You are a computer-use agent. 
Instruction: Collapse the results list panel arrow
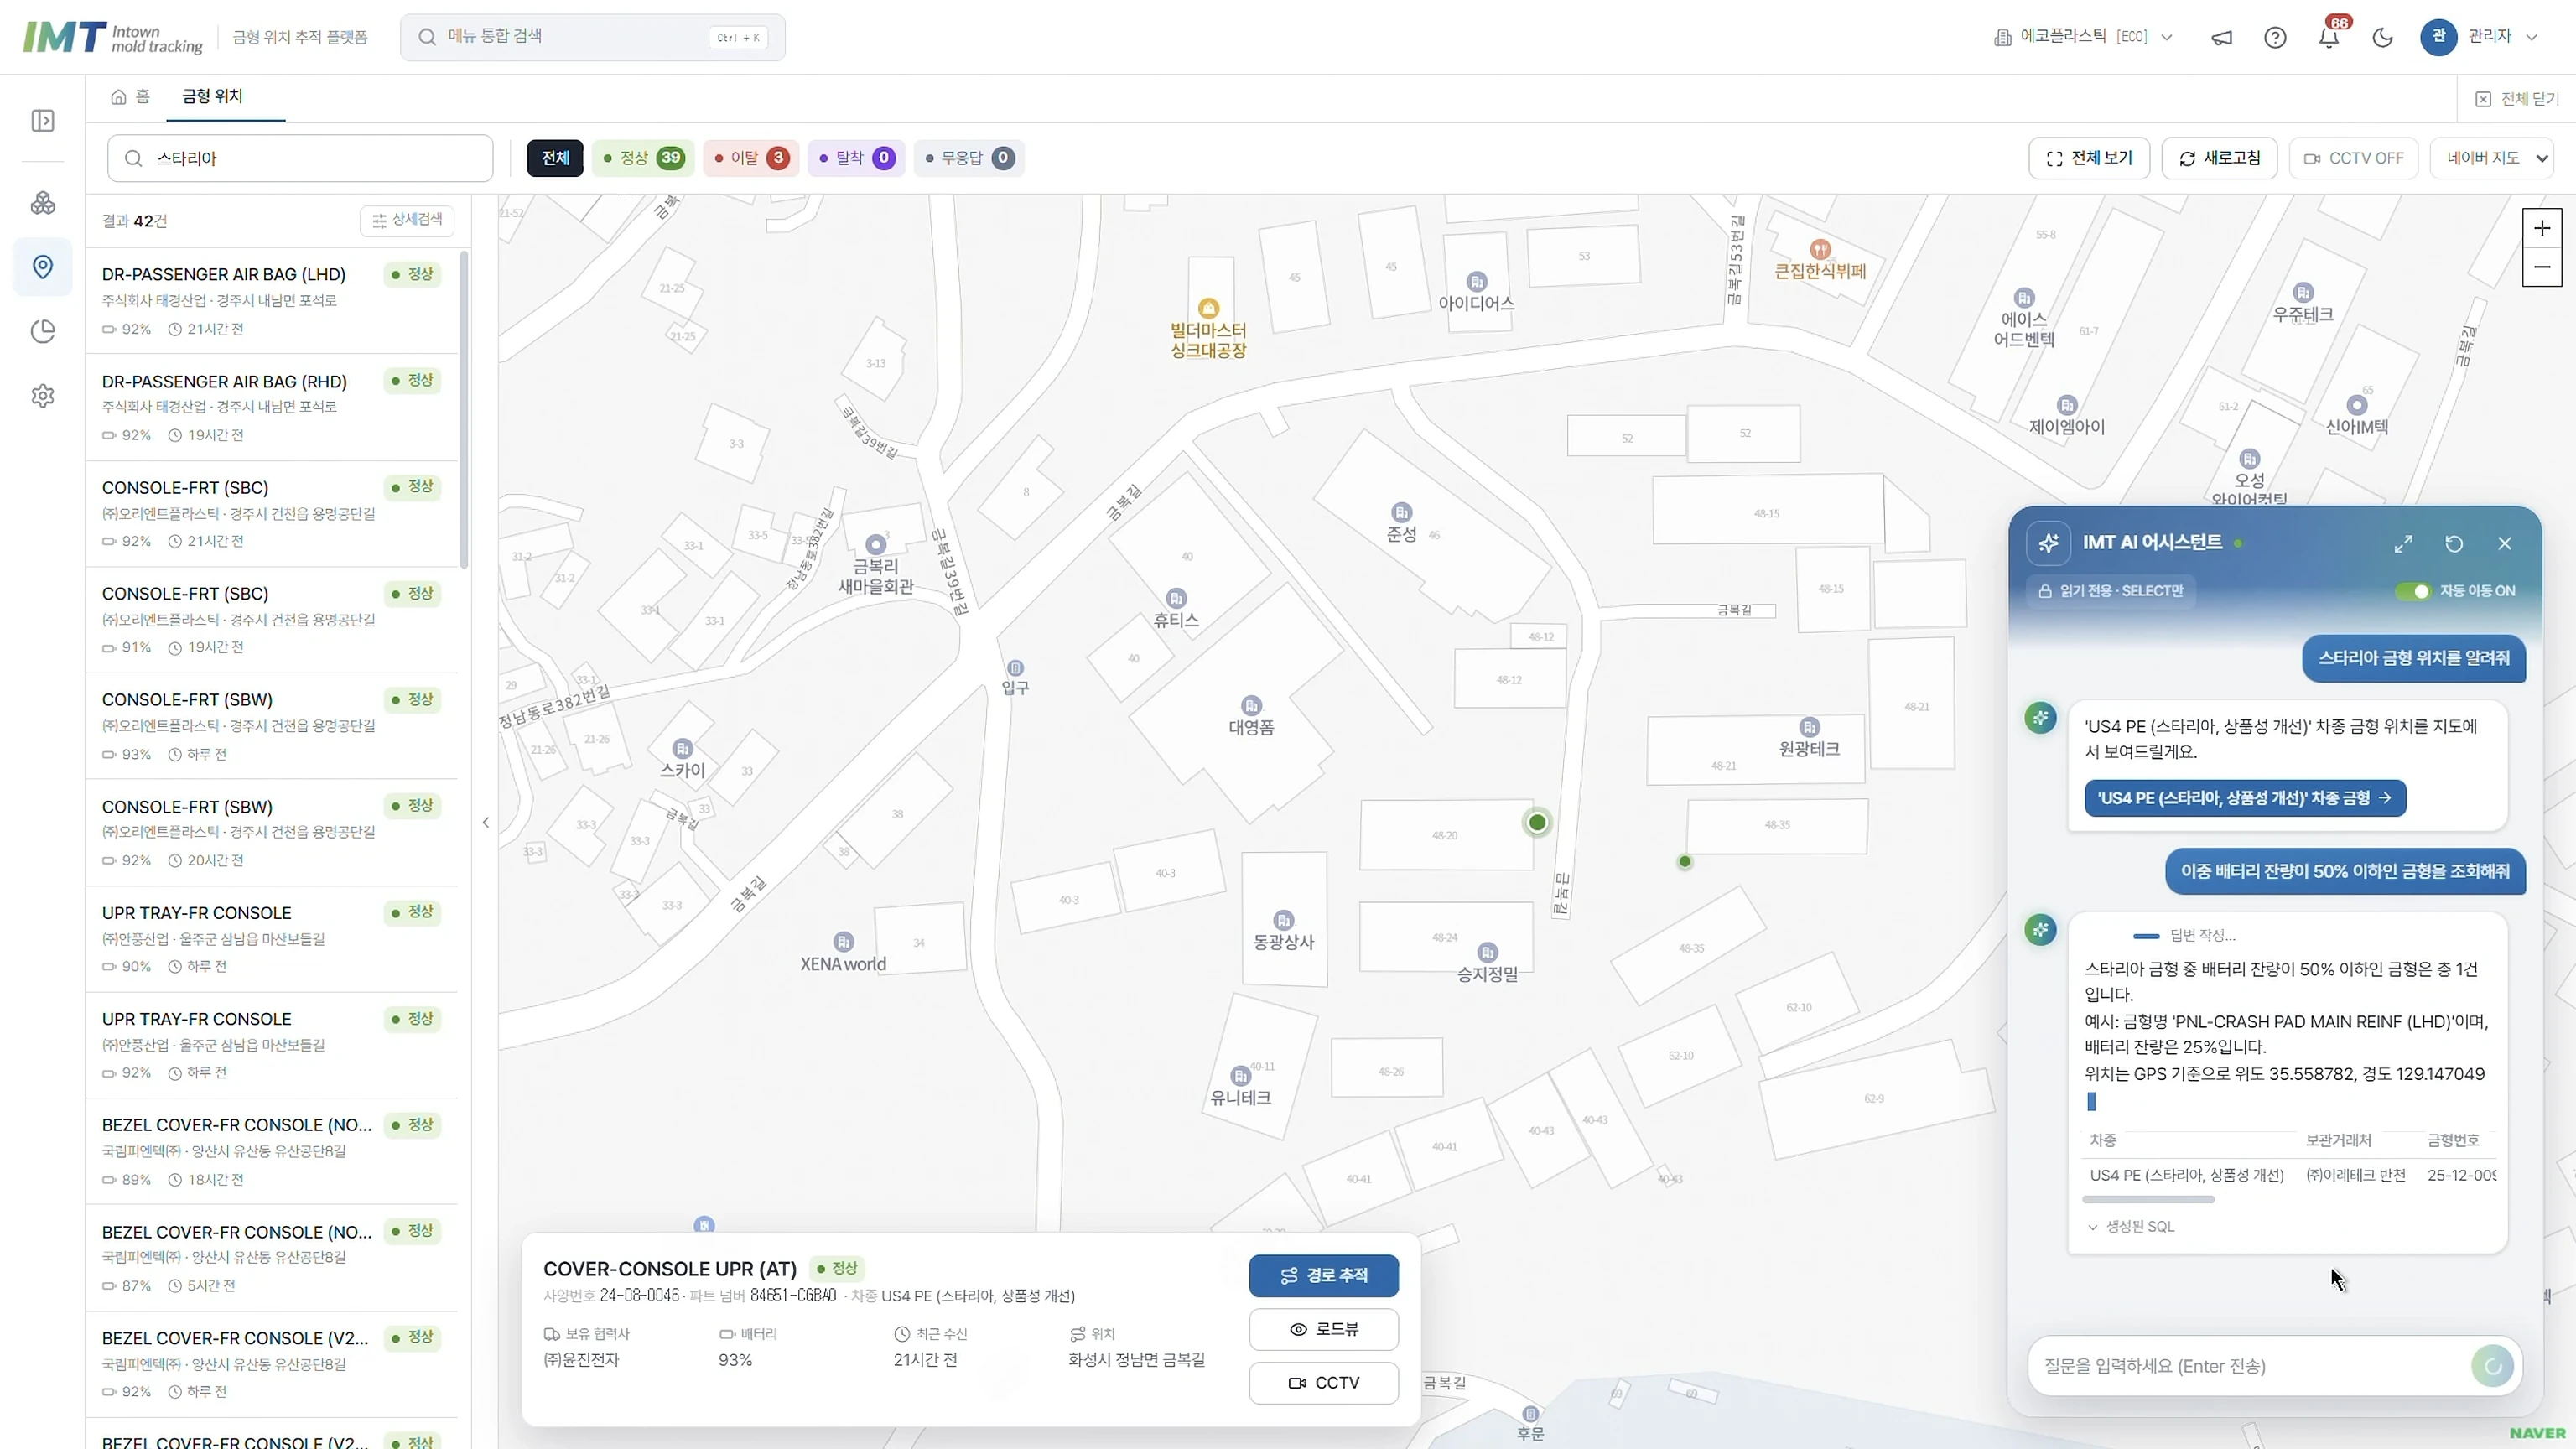485,822
